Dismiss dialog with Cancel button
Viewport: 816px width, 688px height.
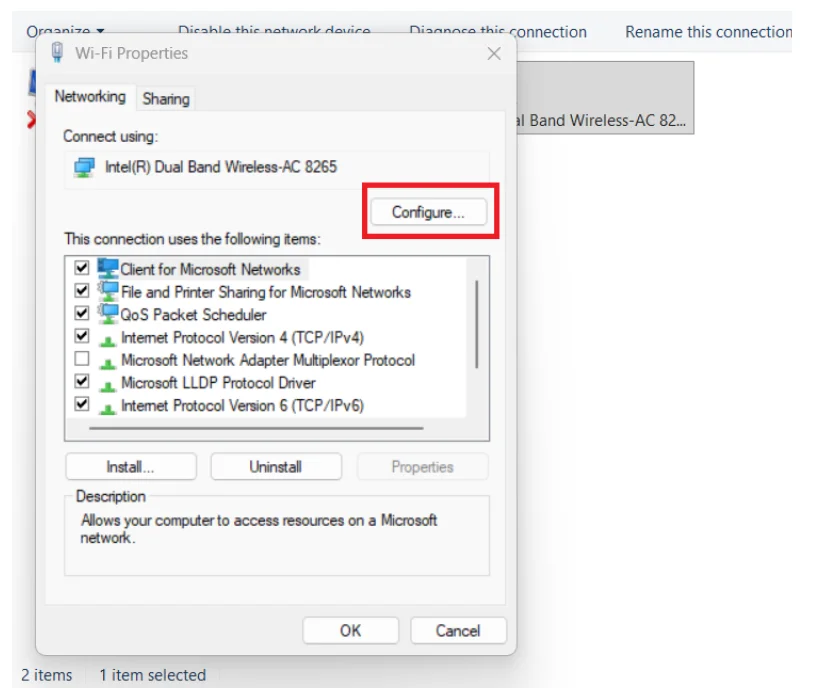point(458,630)
